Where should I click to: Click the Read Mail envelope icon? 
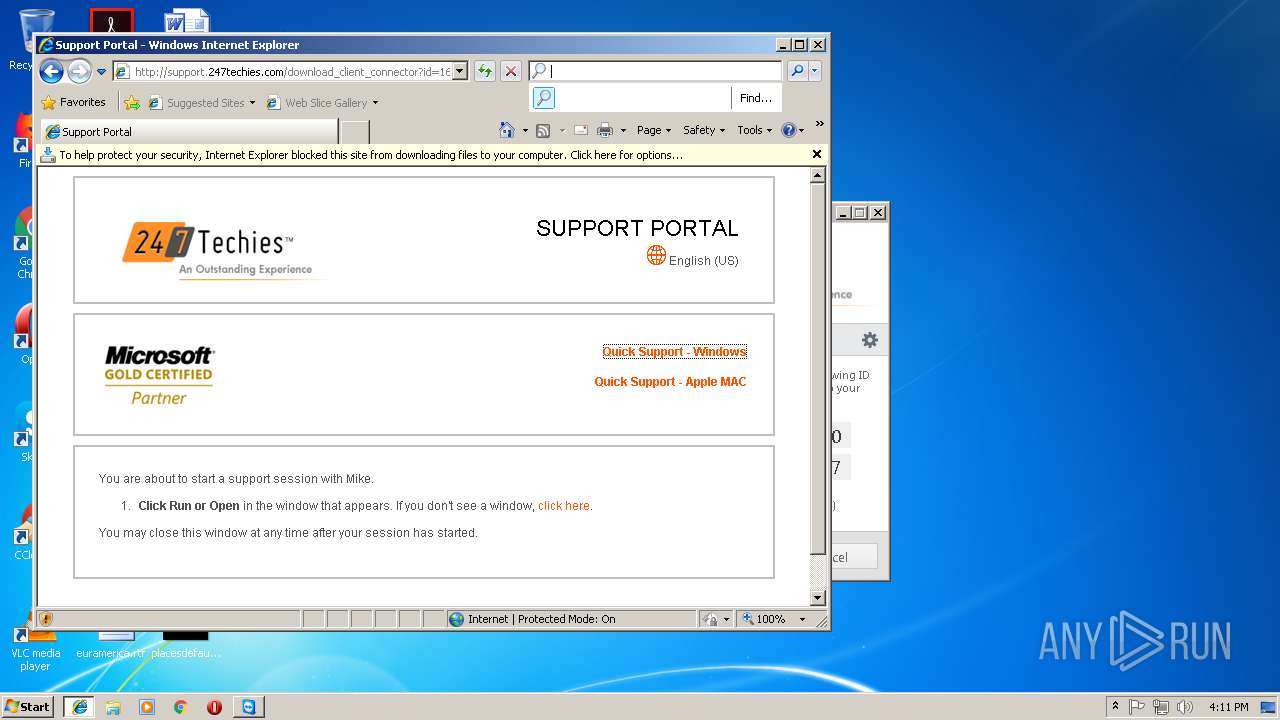(580, 130)
